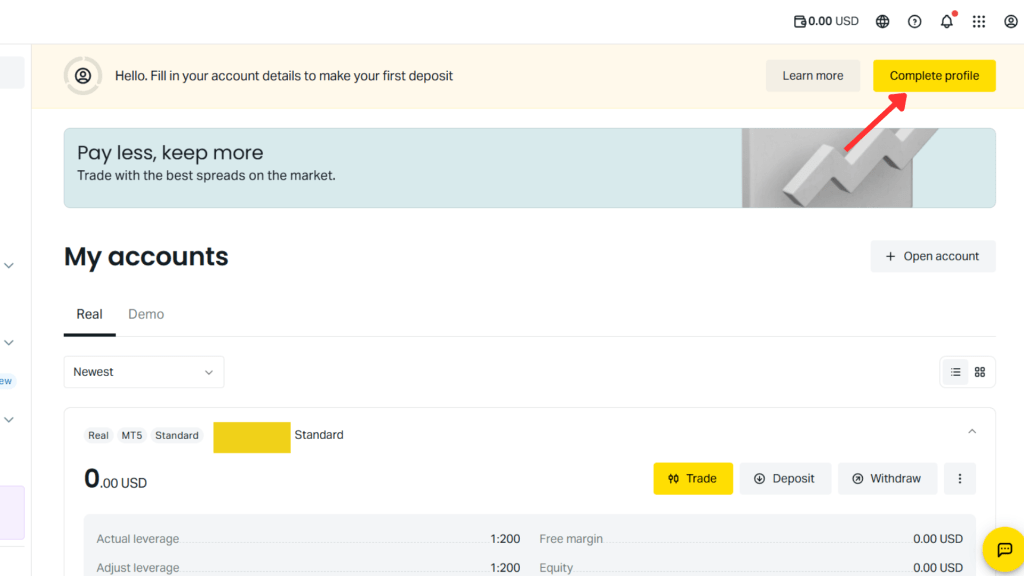Click the Complete profile button
Screen dimensions: 1024x576
tap(934, 76)
